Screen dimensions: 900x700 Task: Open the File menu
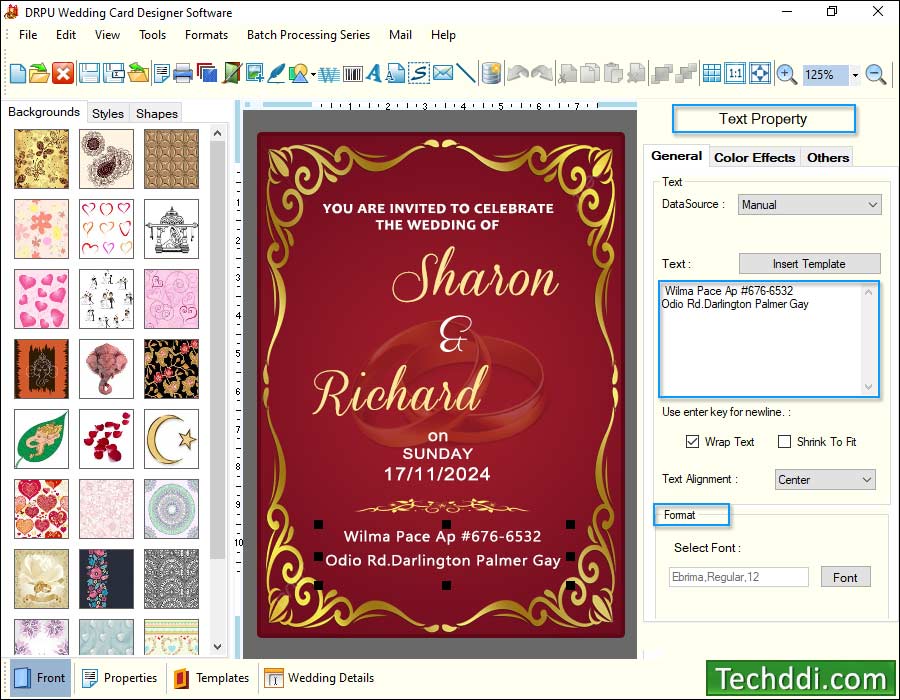click(x=28, y=35)
